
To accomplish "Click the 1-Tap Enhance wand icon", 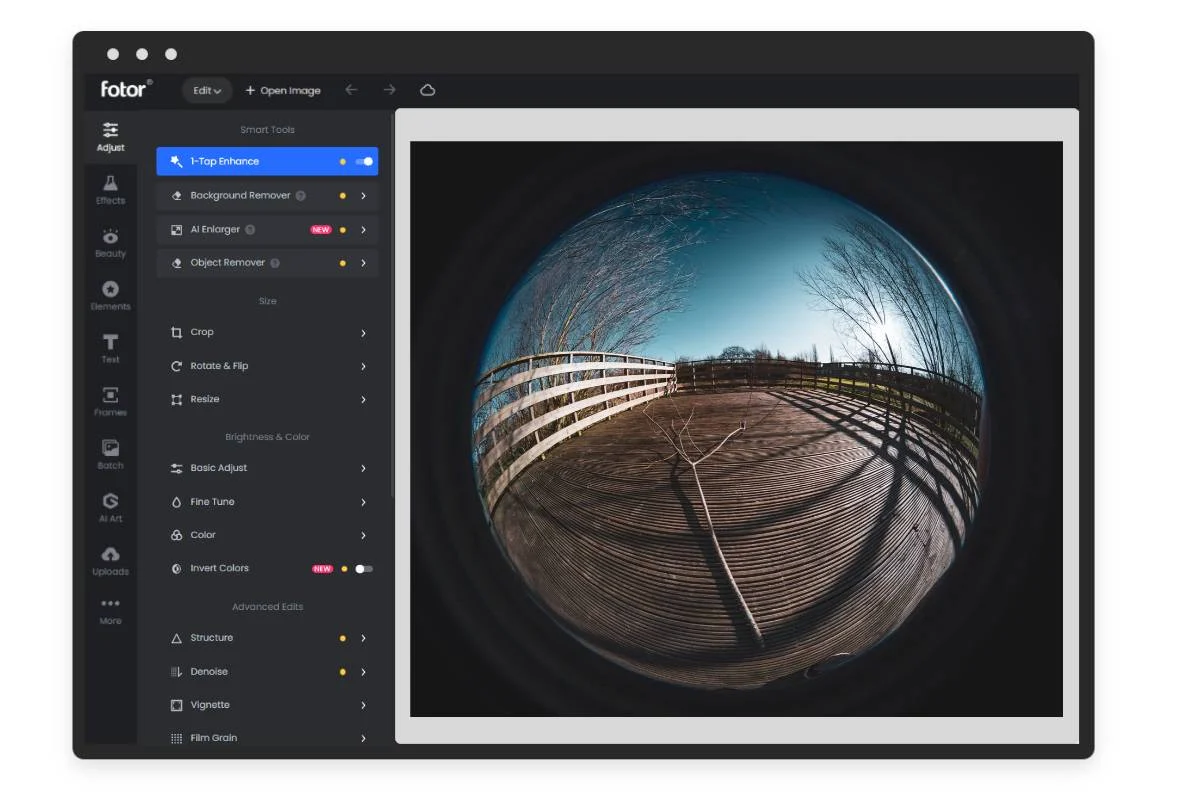I will 177,161.
